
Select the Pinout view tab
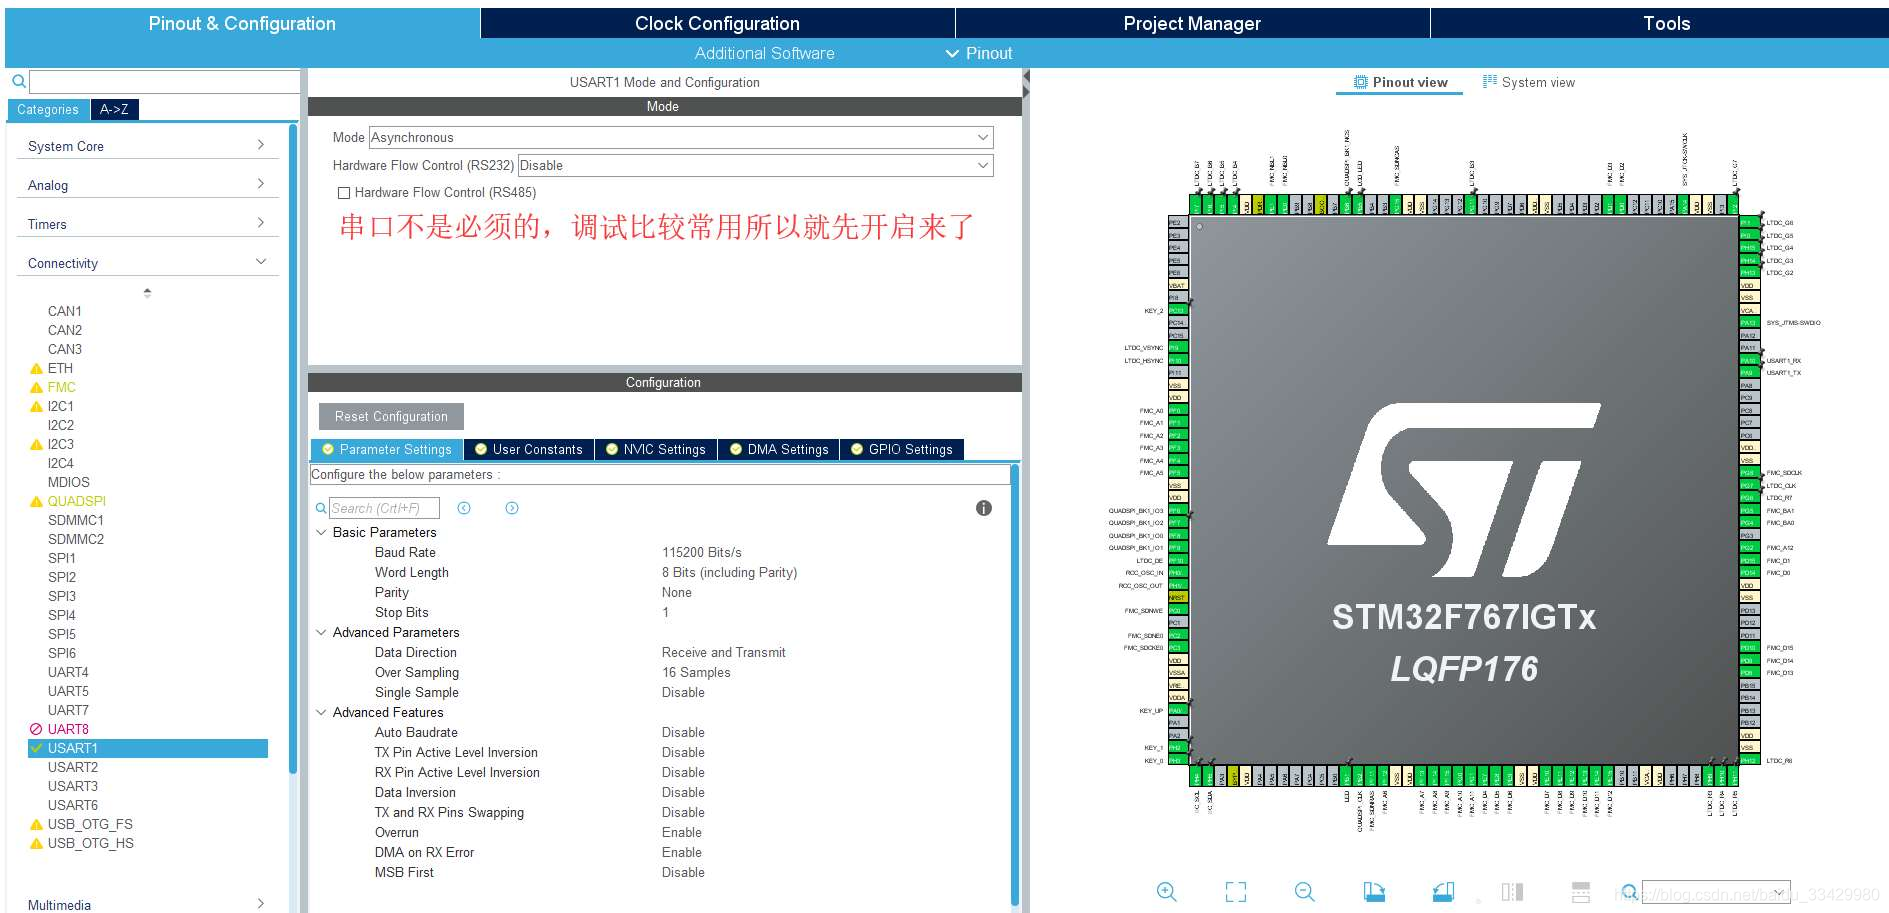(x=1400, y=82)
